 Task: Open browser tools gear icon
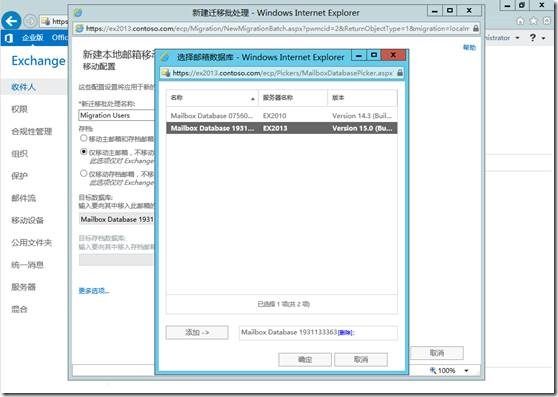click(547, 21)
